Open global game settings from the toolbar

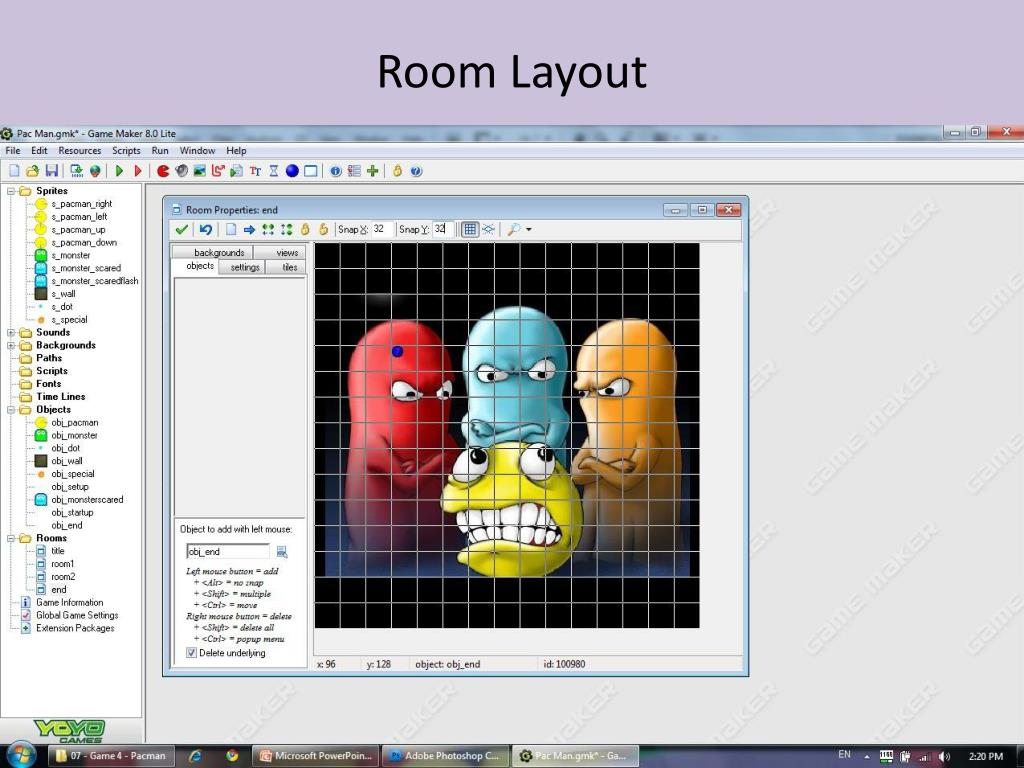click(354, 171)
